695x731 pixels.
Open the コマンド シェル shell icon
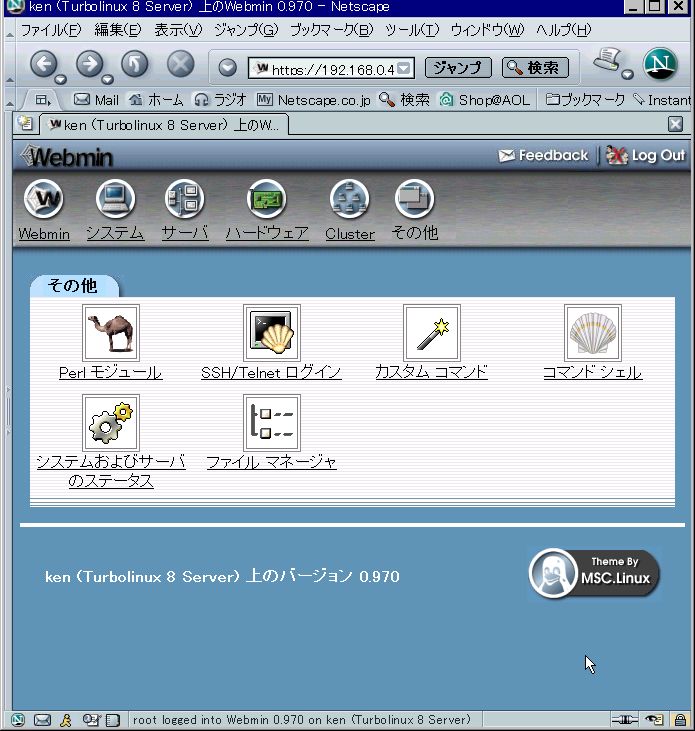[x=592, y=332]
